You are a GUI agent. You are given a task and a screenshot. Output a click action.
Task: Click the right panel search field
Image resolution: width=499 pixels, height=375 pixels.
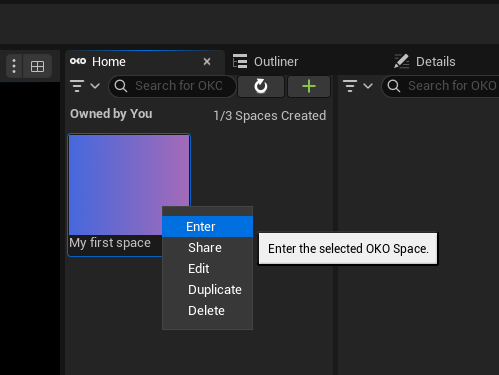coord(441,86)
